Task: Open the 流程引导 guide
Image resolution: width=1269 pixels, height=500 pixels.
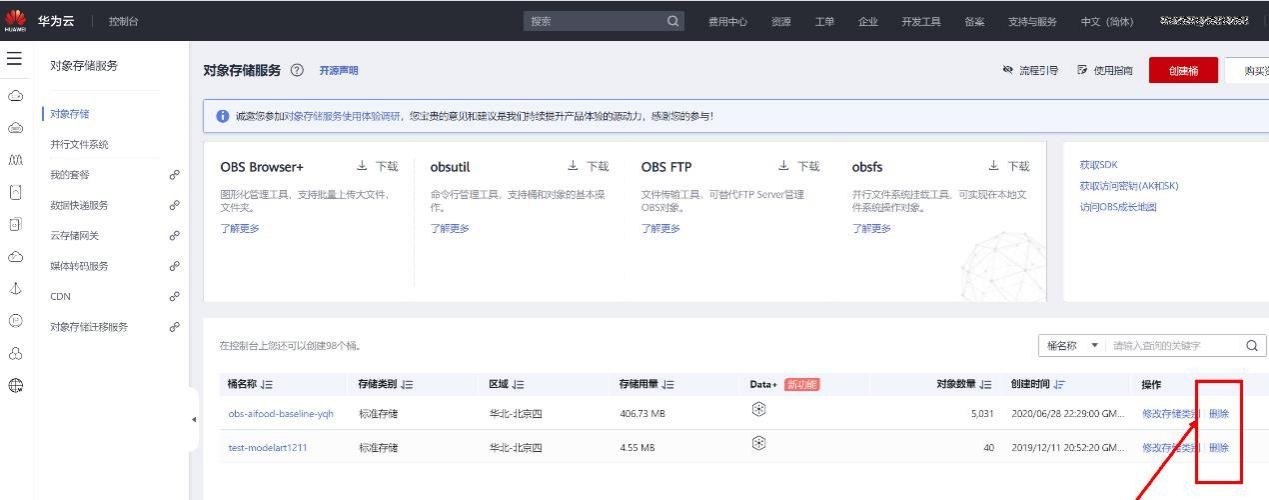Action: click(x=1030, y=70)
